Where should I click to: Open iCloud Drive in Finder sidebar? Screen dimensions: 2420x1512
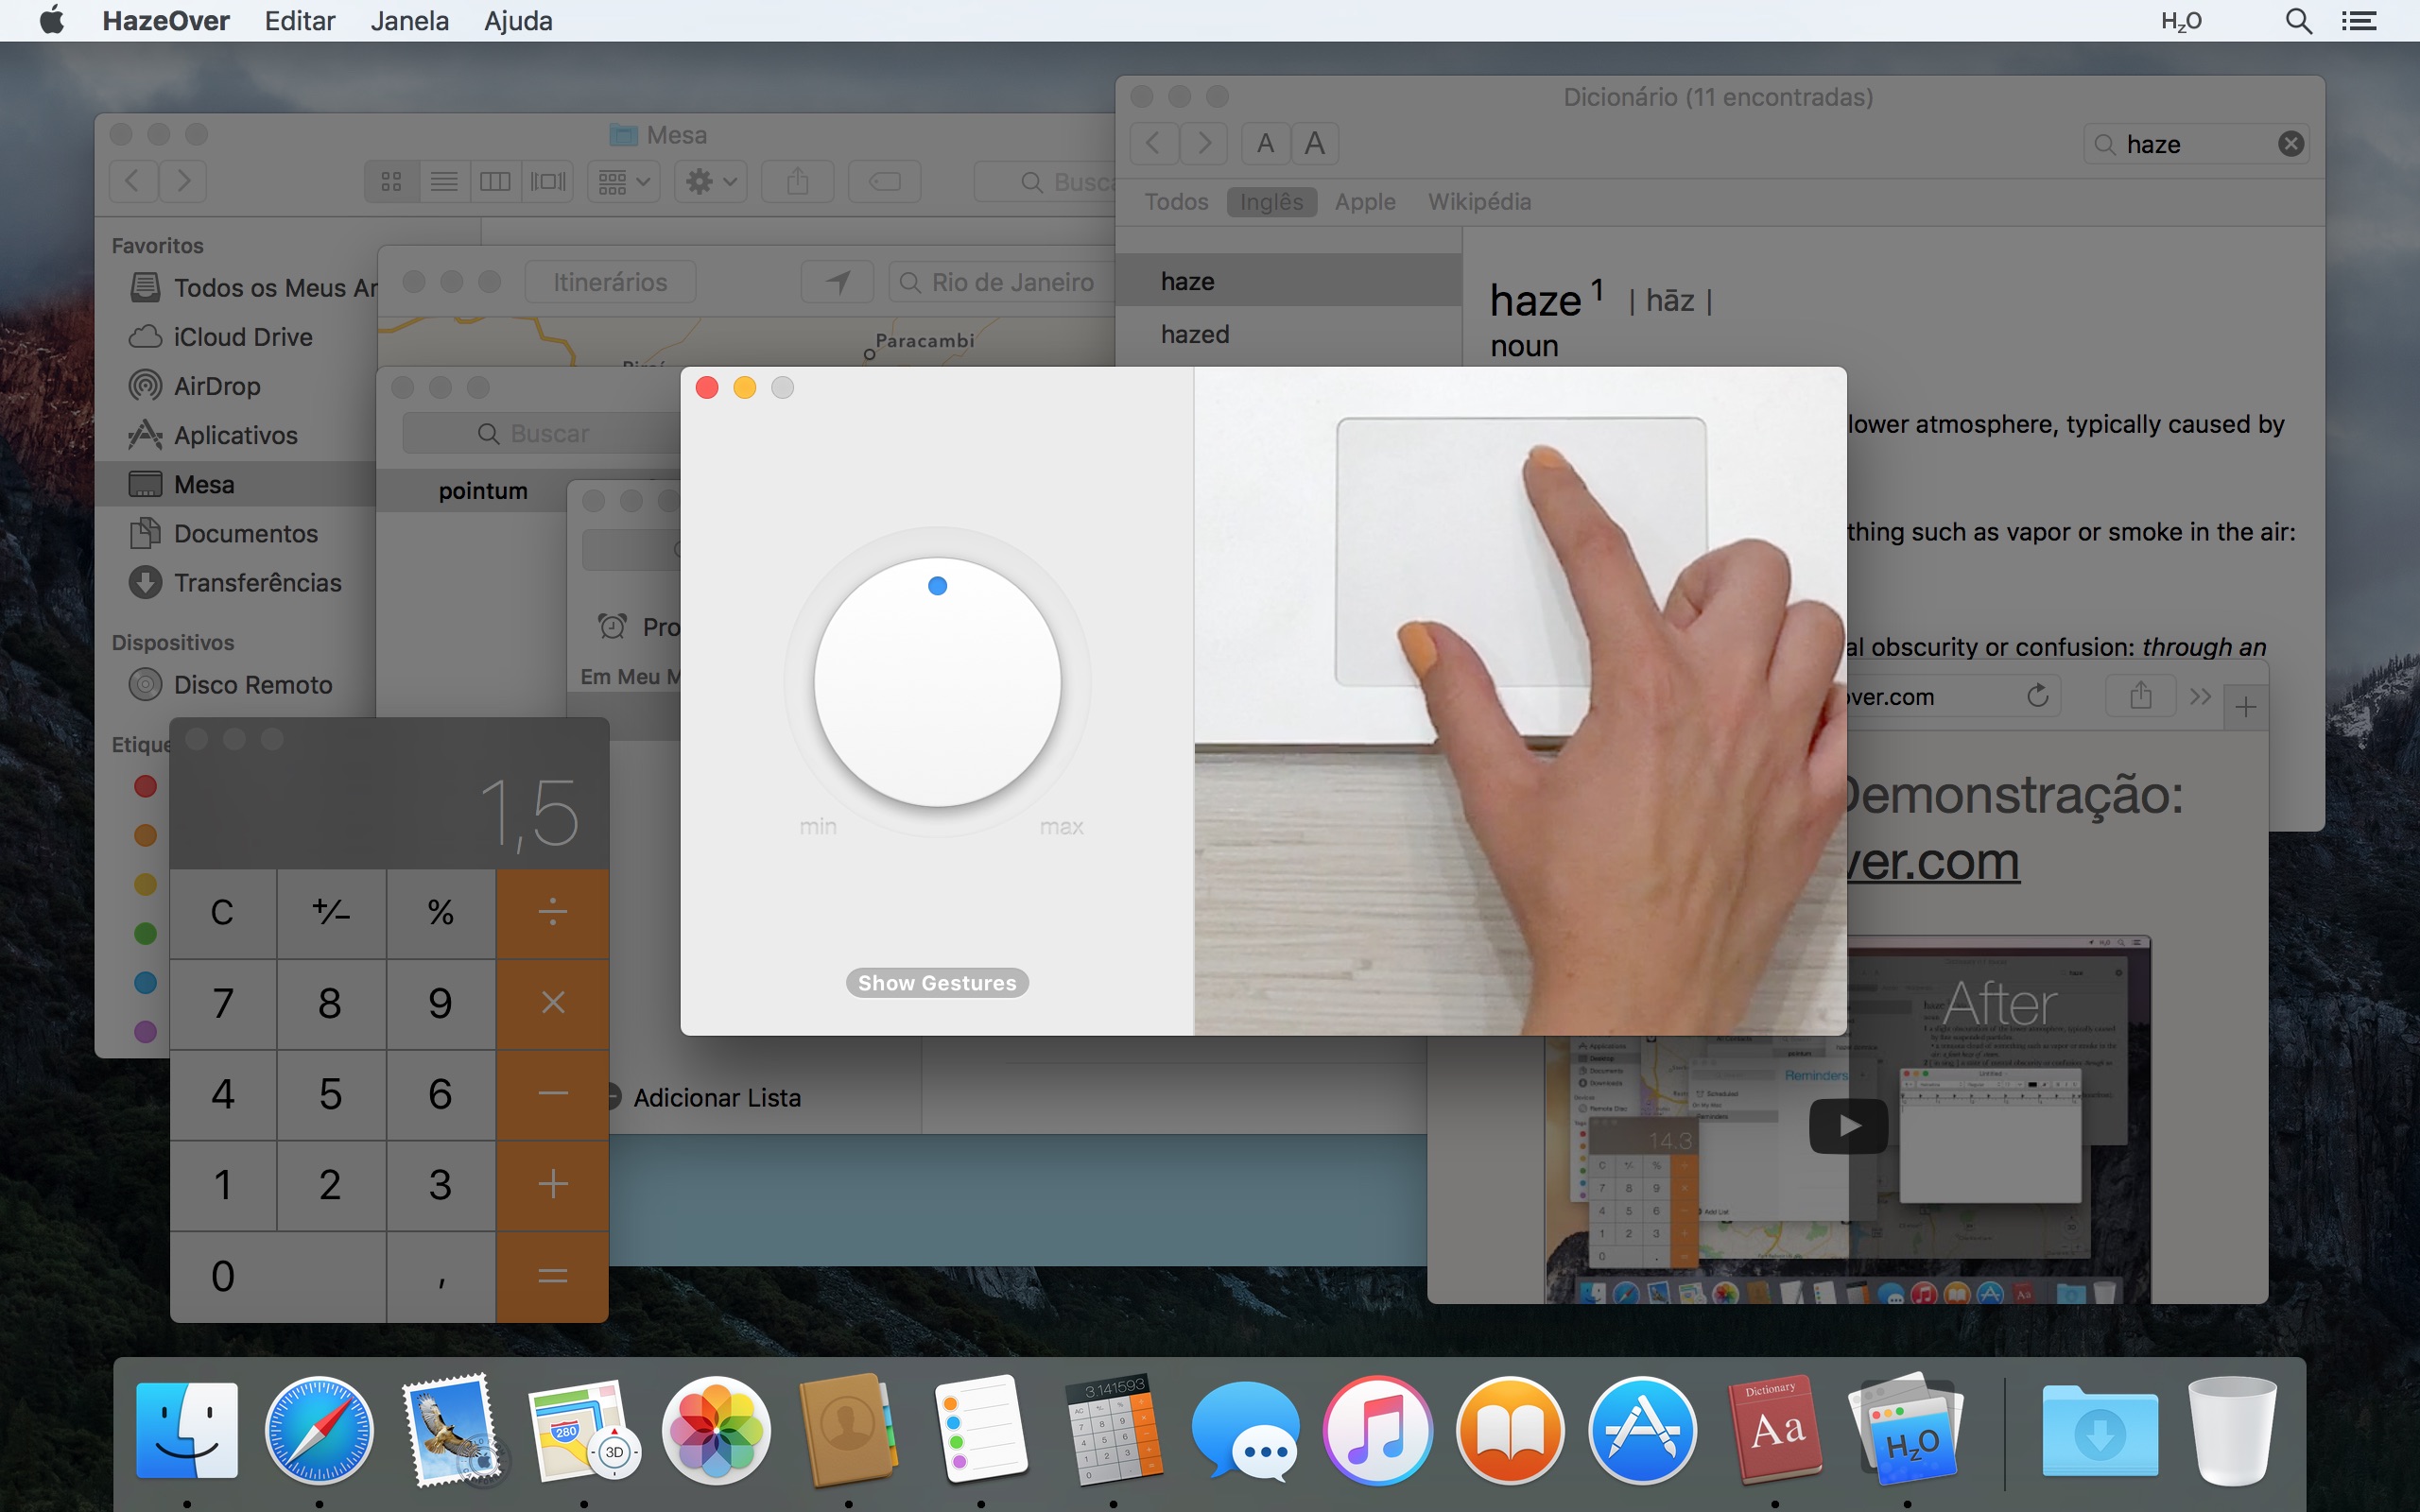click(x=243, y=337)
